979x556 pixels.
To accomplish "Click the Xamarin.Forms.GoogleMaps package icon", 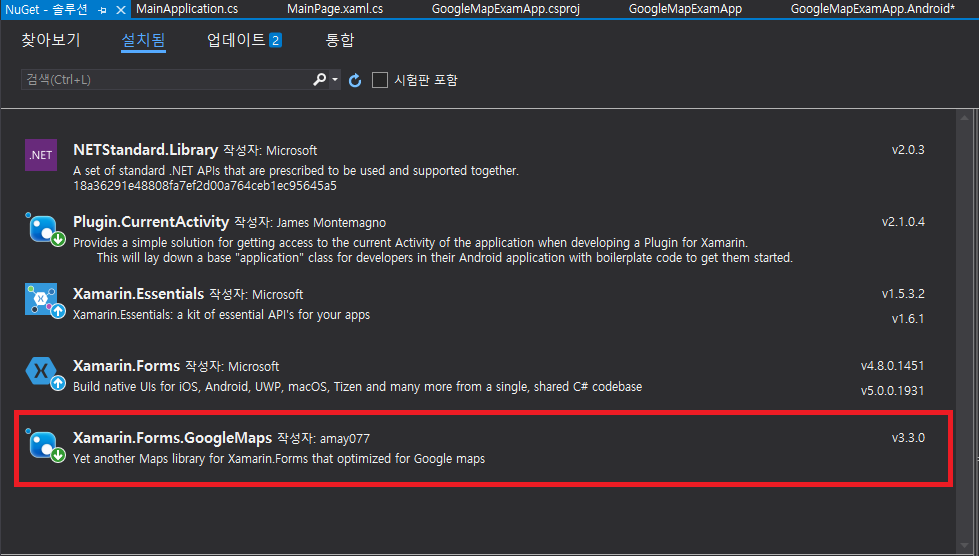I will [x=45, y=445].
